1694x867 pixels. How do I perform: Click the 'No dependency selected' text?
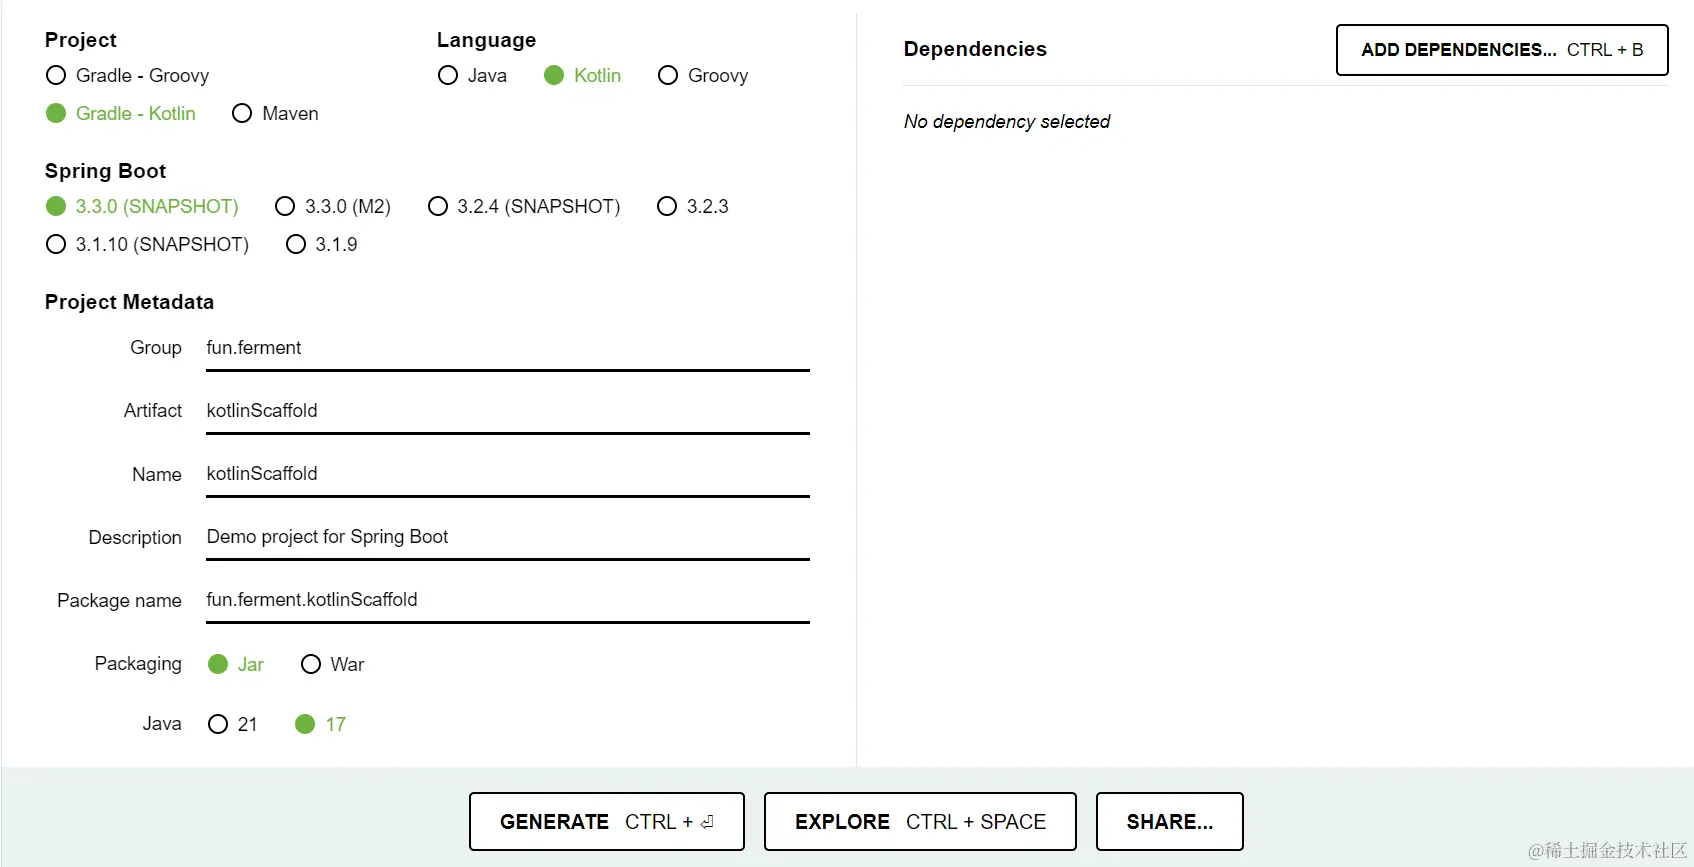tap(1007, 122)
